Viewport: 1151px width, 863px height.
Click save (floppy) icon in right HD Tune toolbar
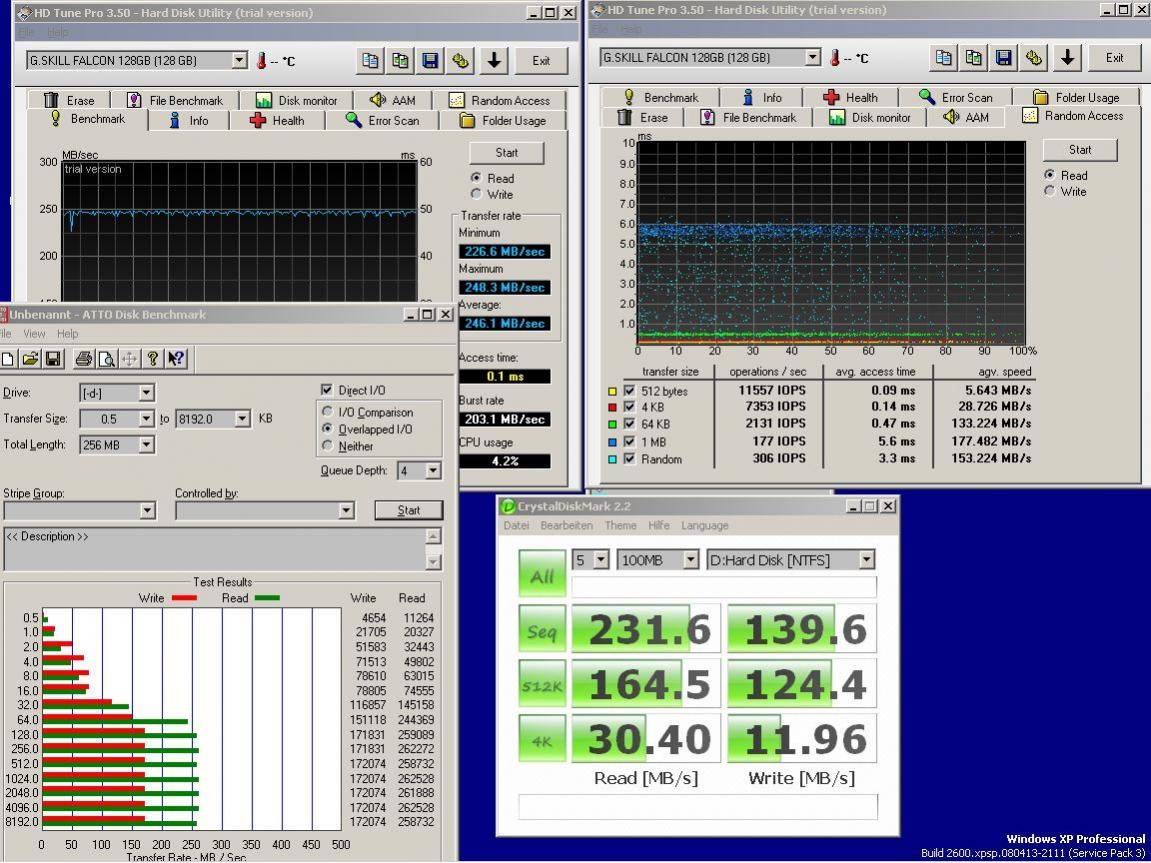coord(1004,58)
